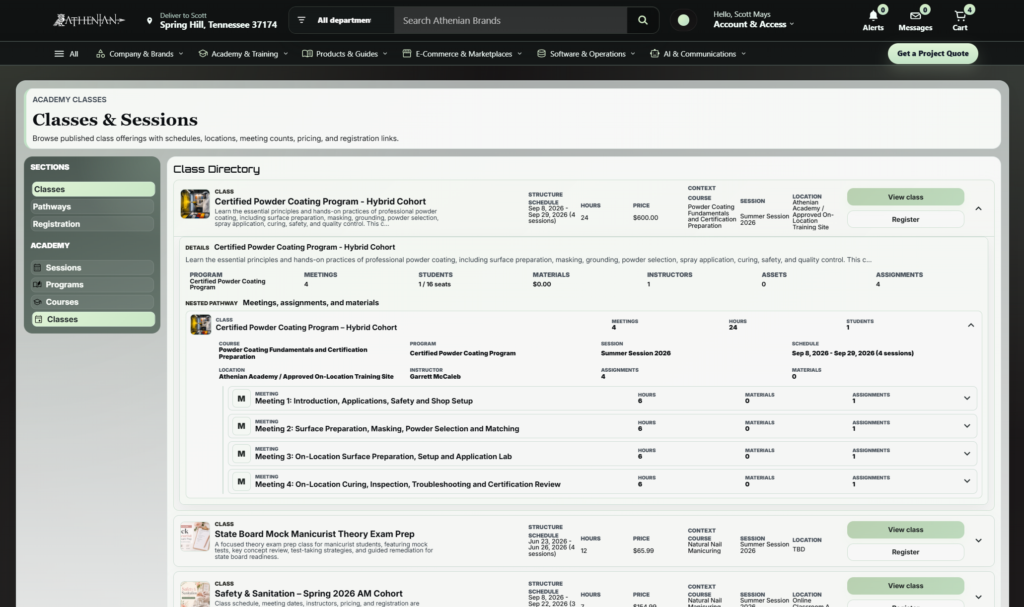Screen dimensions: 1024x607
Task: Select Registration in the sidebar
Action: 93,223
